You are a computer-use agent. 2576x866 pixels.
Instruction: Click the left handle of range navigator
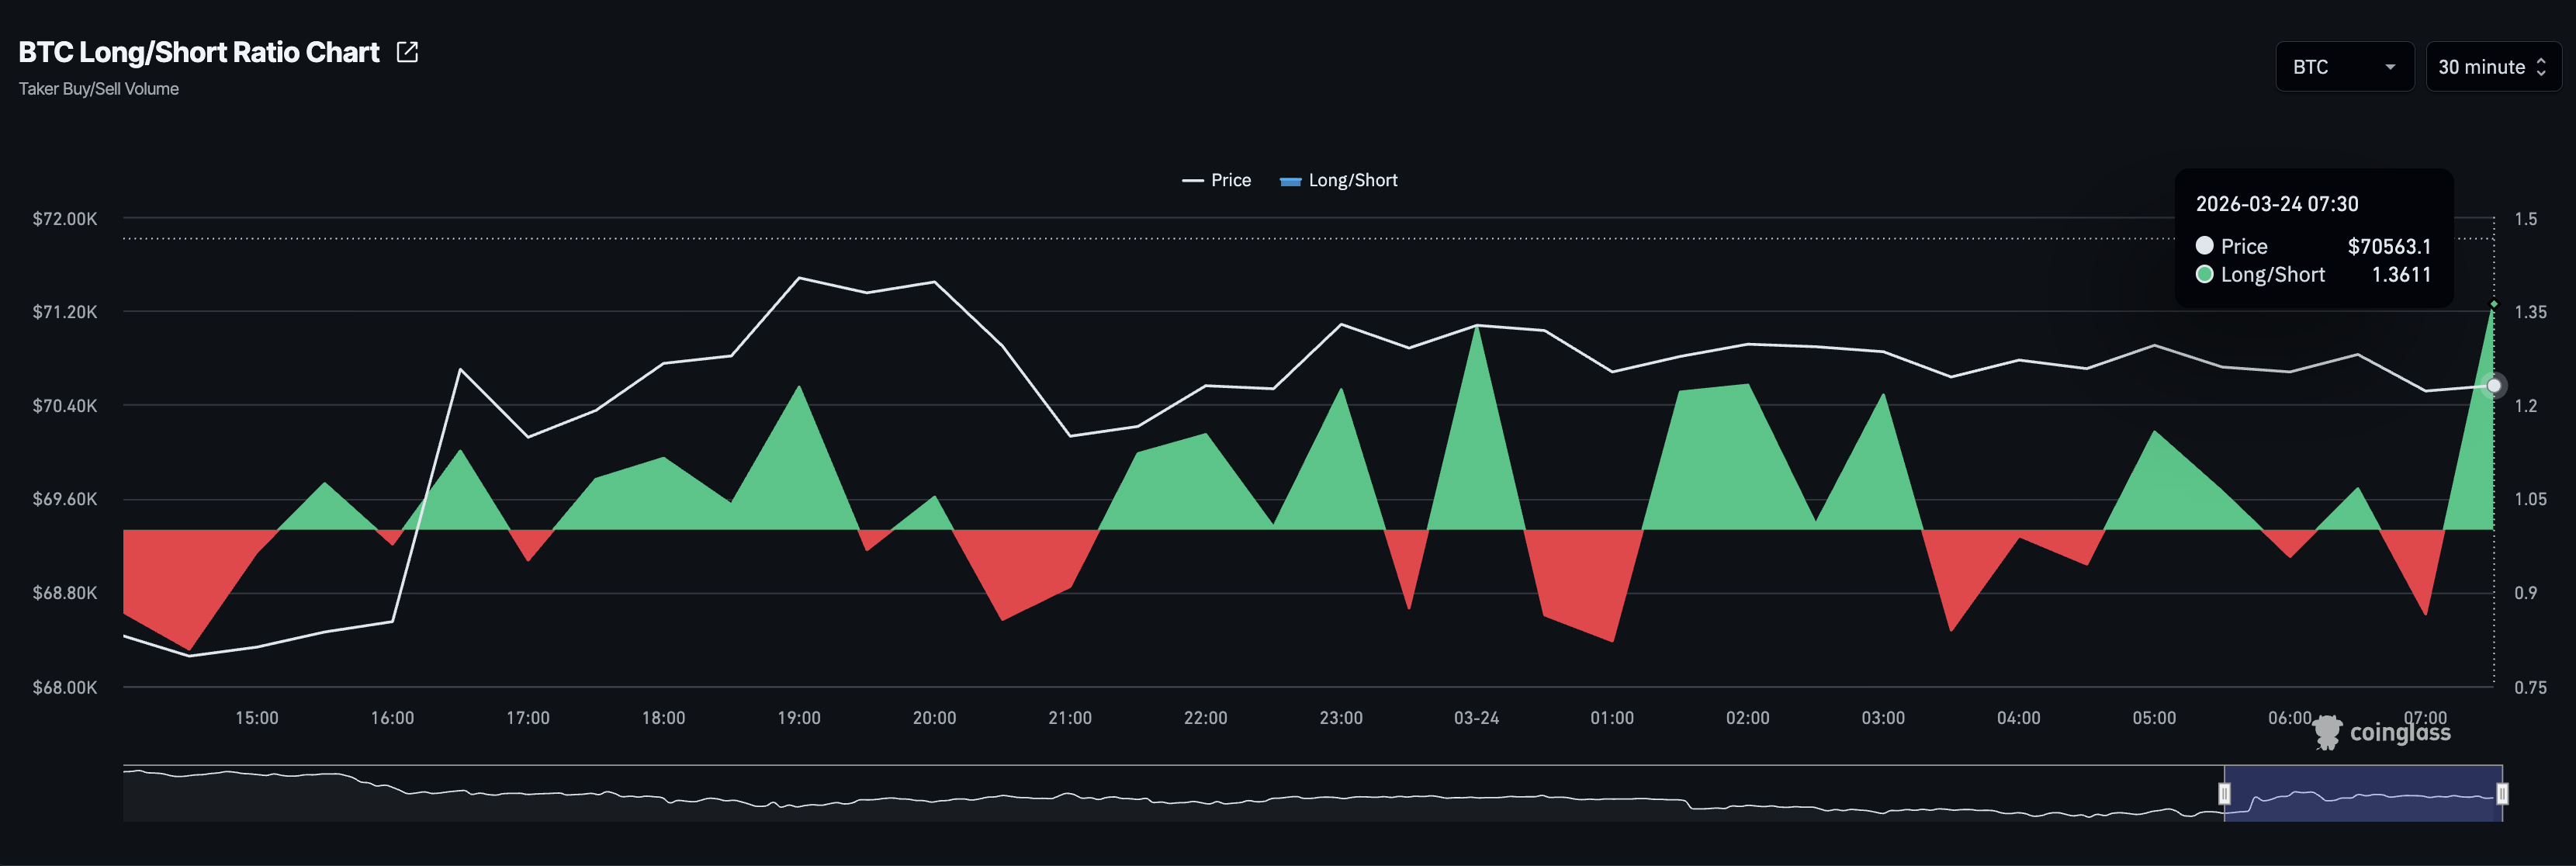coord(2224,793)
